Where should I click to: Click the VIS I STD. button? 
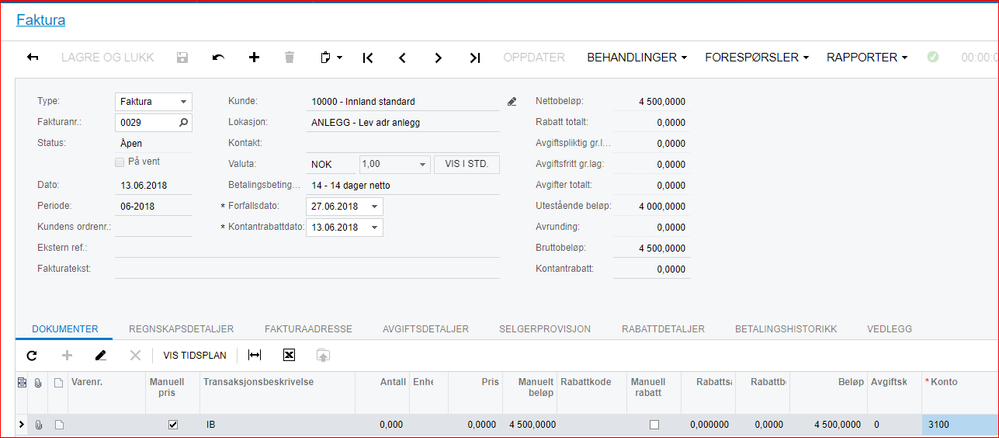point(466,164)
